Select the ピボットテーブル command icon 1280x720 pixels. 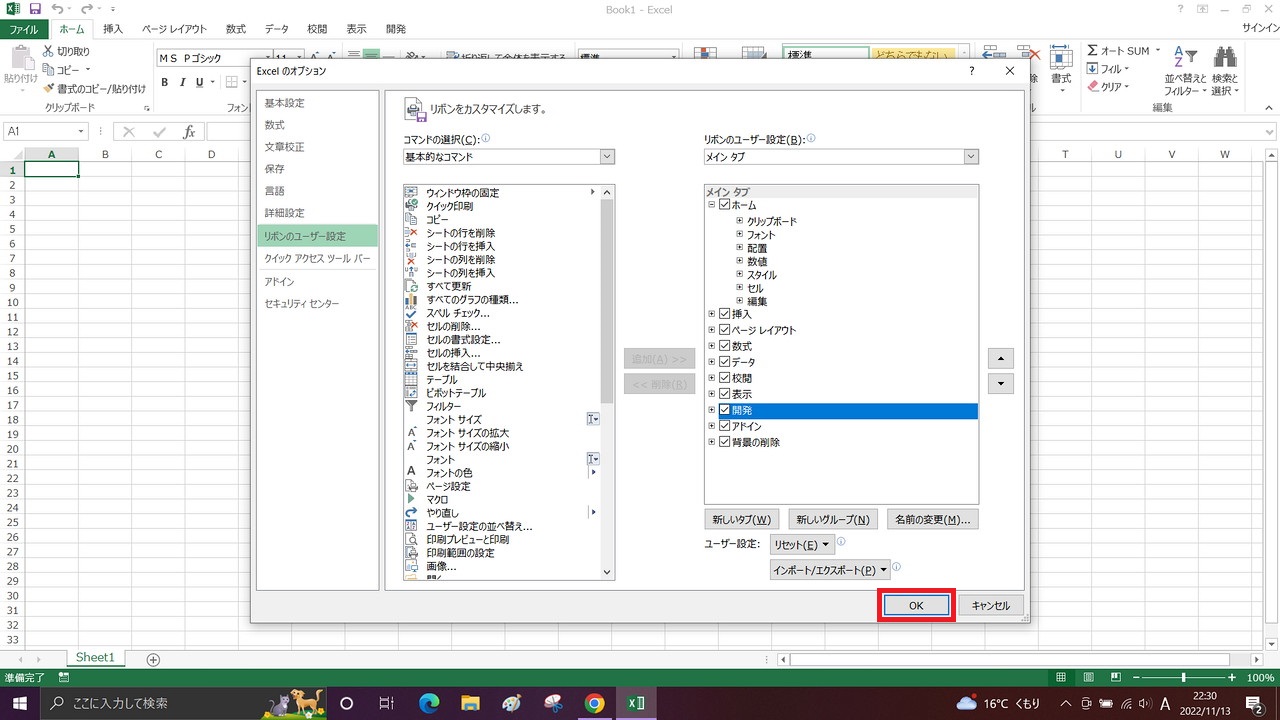pyautogui.click(x=410, y=393)
